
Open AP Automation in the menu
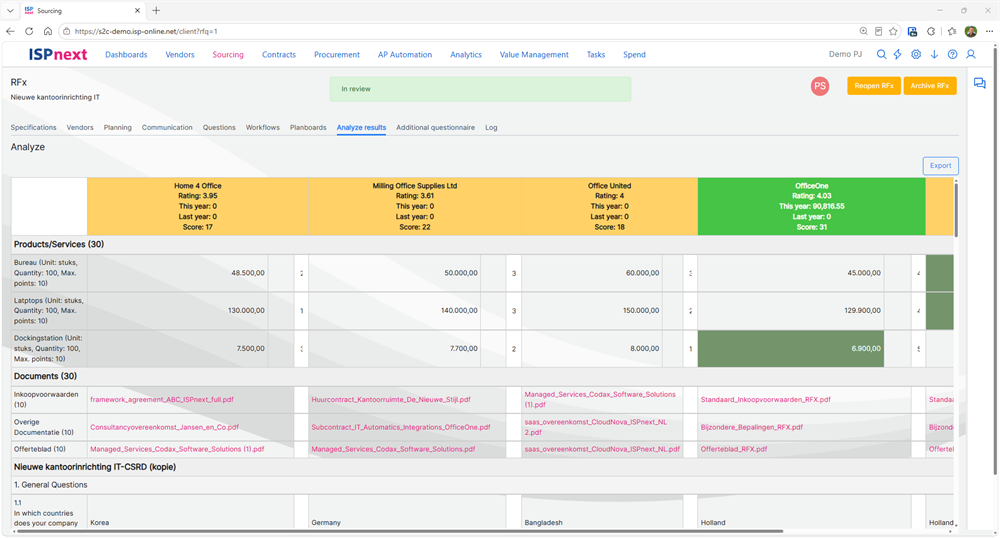[405, 55]
